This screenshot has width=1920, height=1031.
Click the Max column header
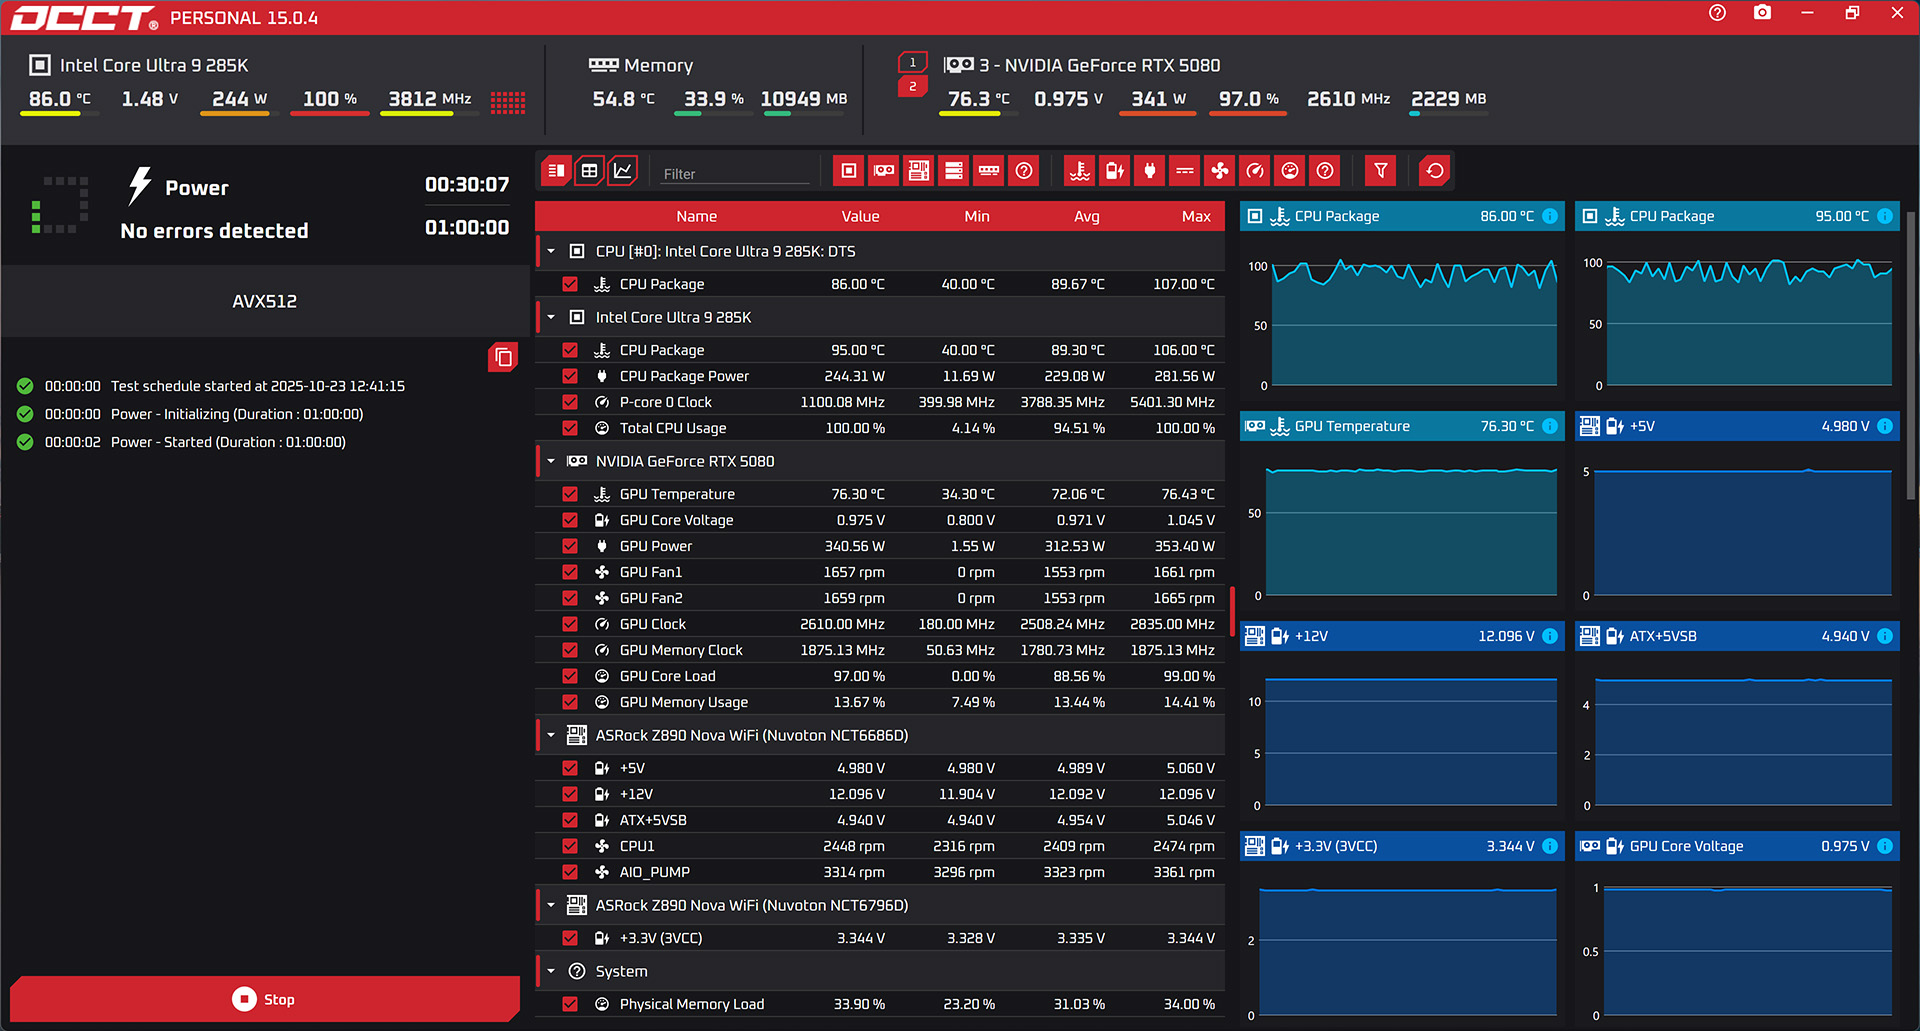coord(1195,216)
